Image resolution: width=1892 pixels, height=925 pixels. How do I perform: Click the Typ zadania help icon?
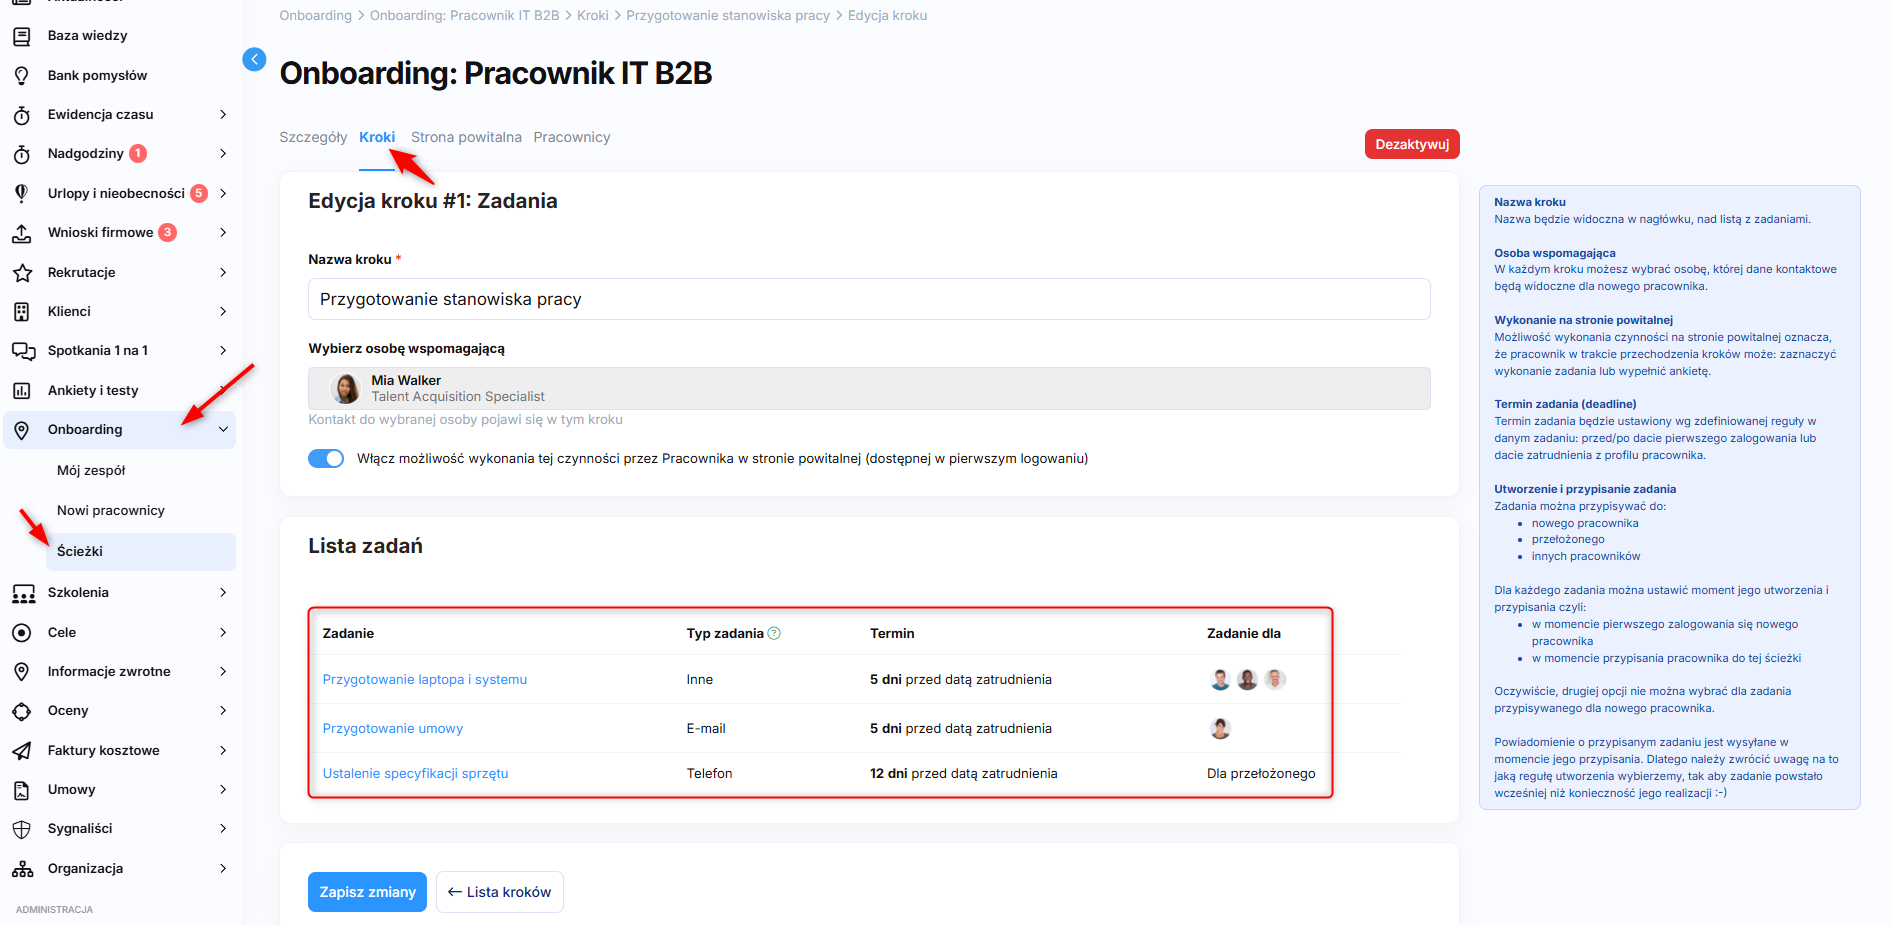[x=774, y=633]
